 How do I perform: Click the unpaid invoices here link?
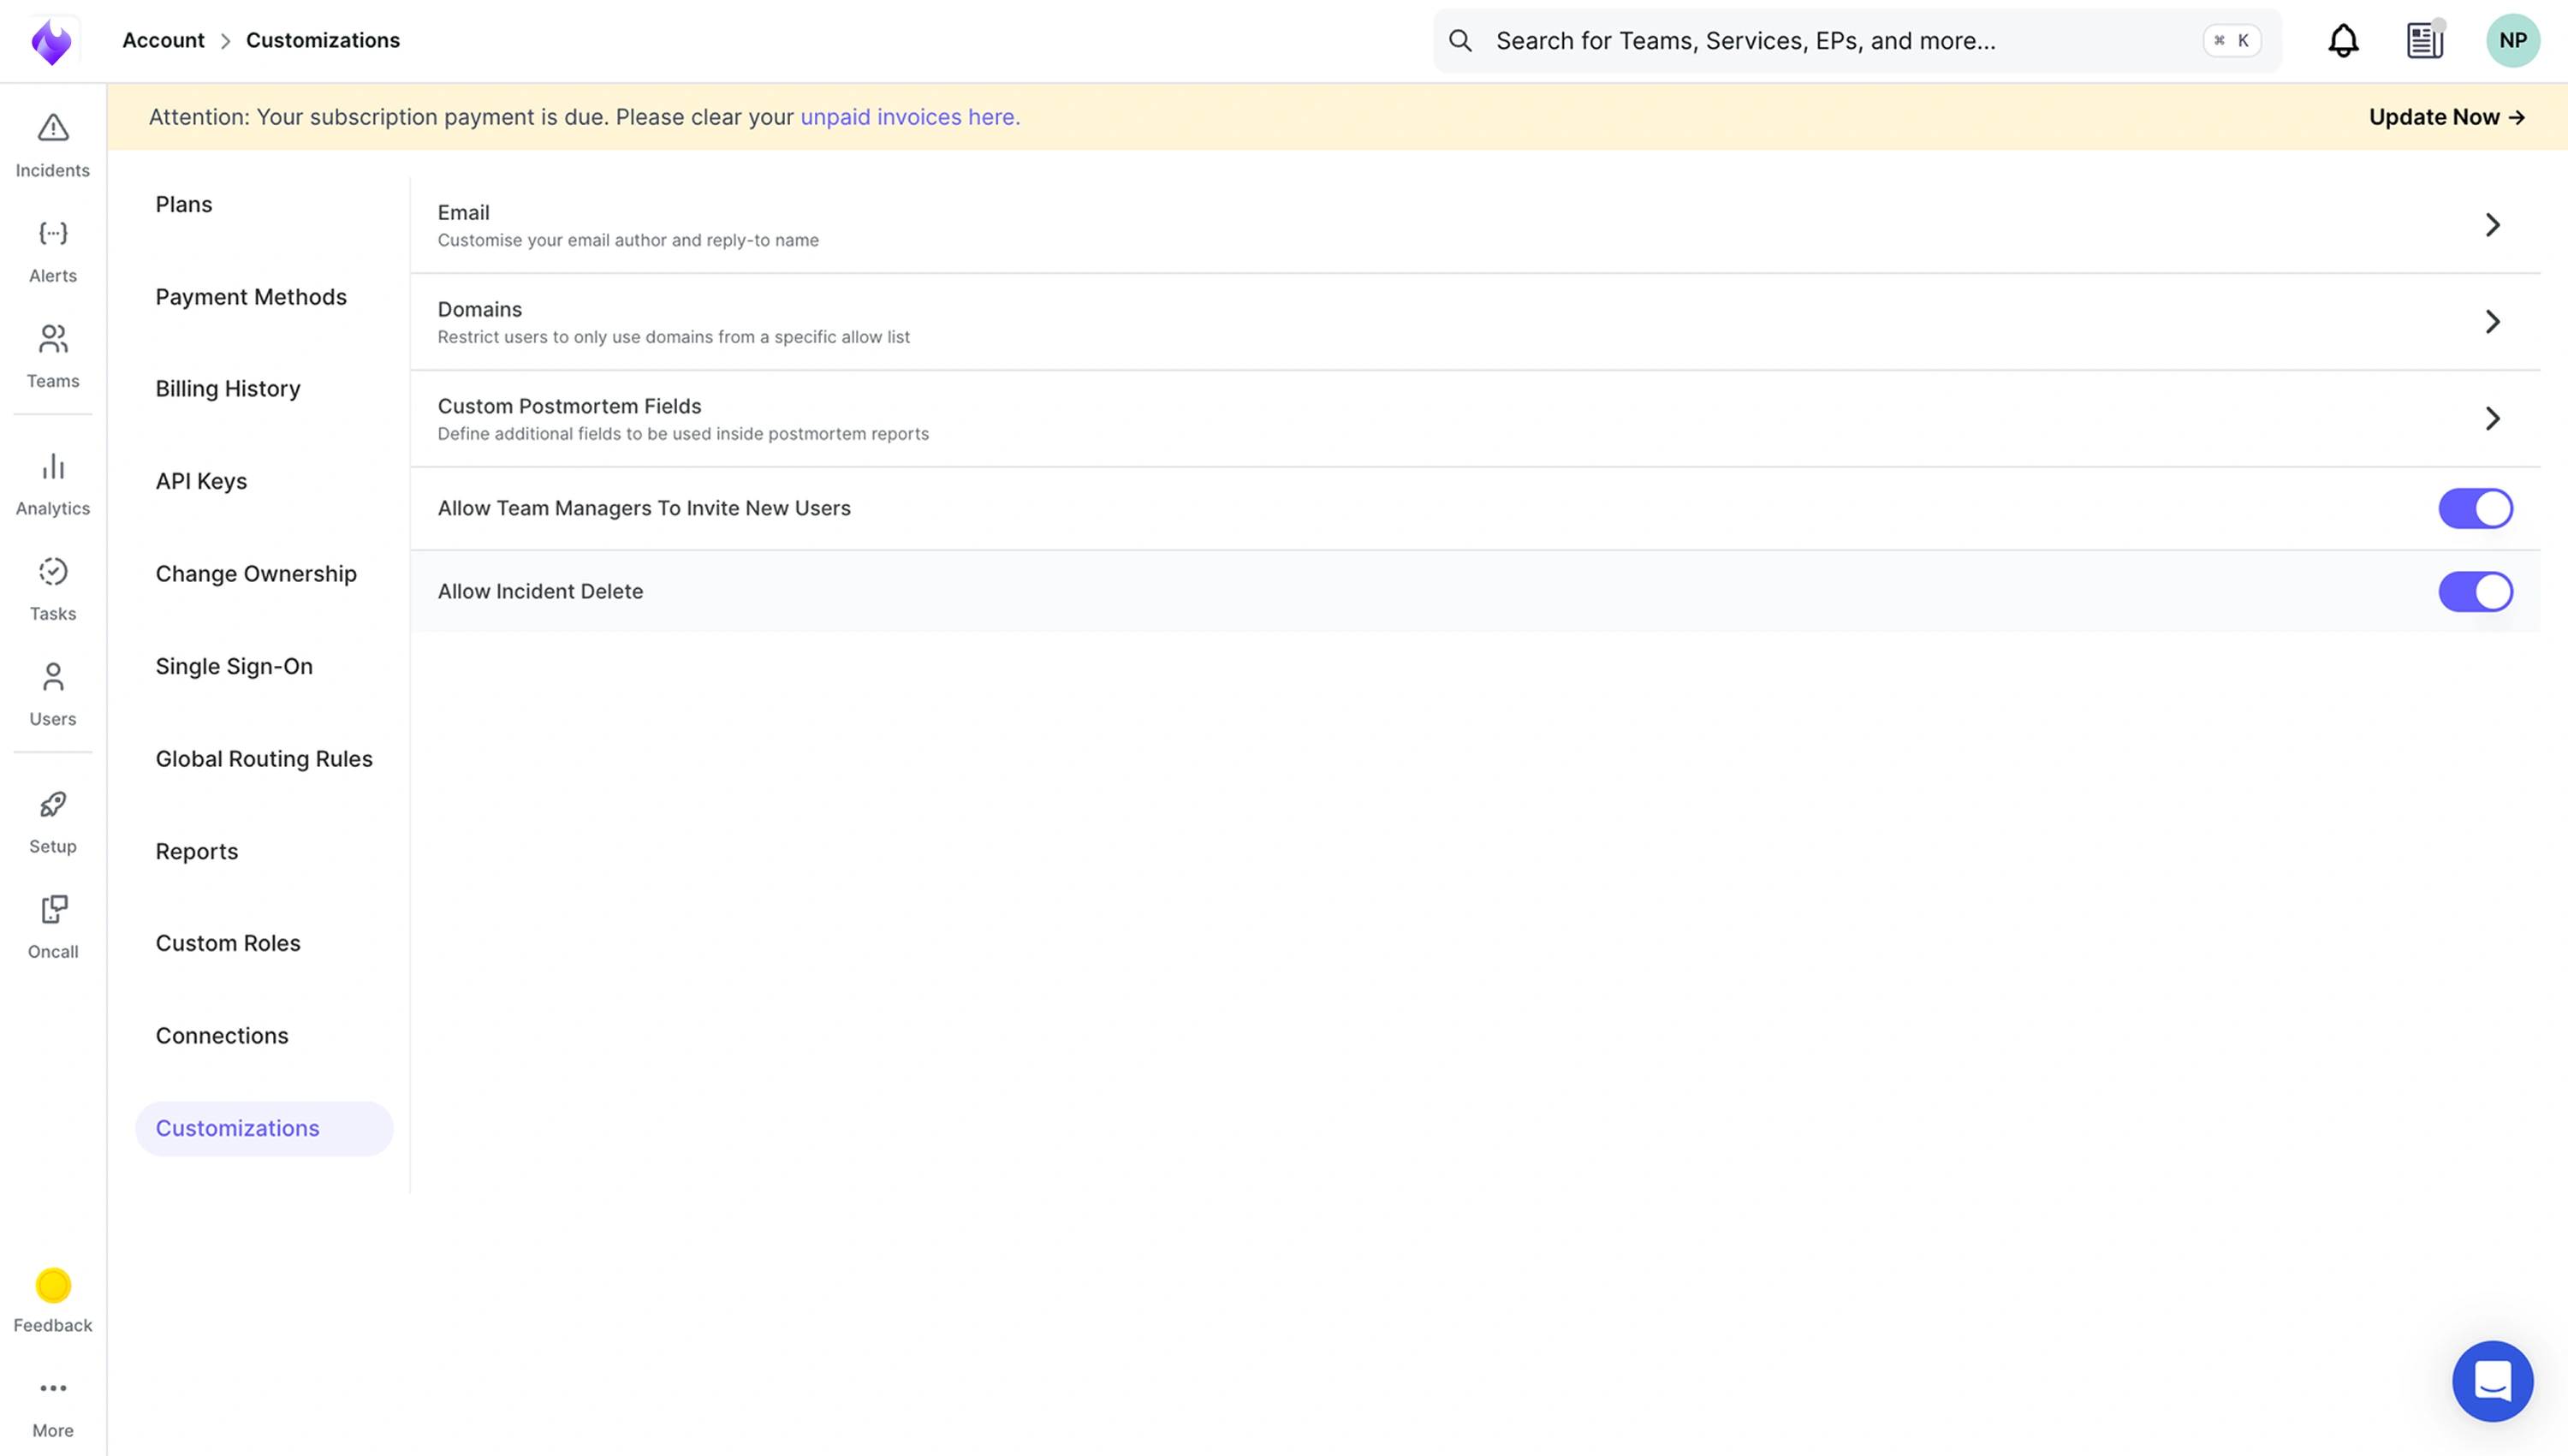click(910, 117)
